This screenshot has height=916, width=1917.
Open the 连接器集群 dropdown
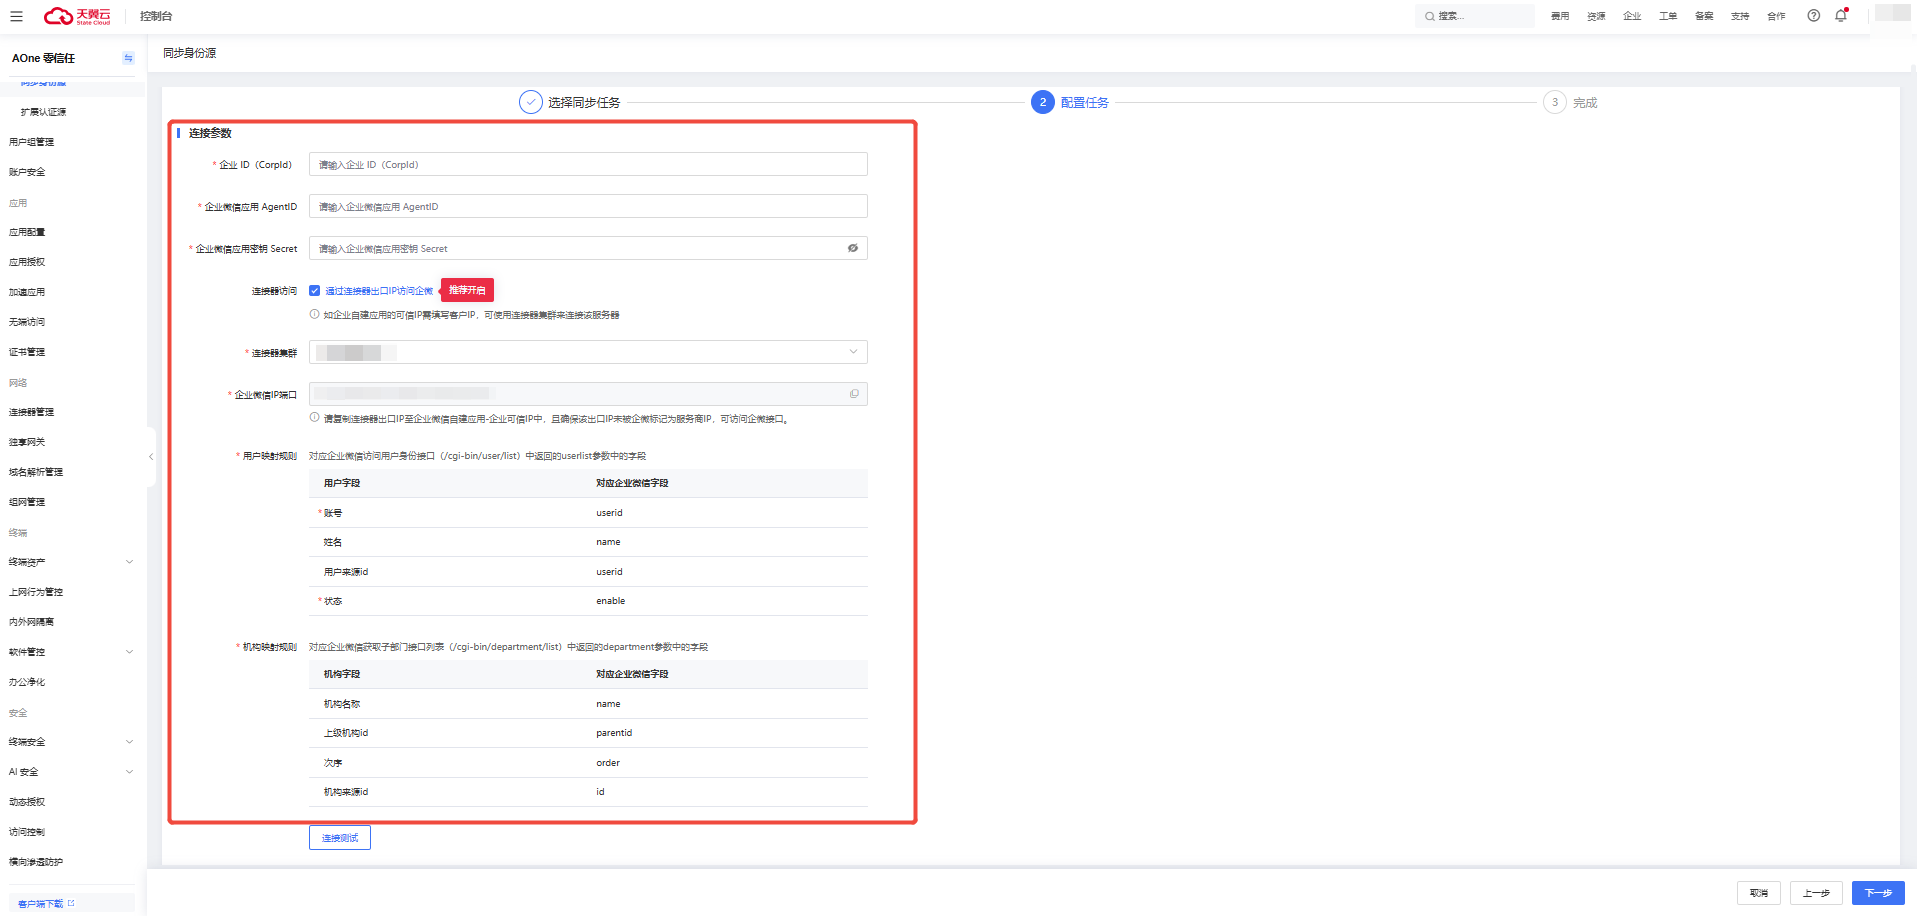(x=588, y=352)
